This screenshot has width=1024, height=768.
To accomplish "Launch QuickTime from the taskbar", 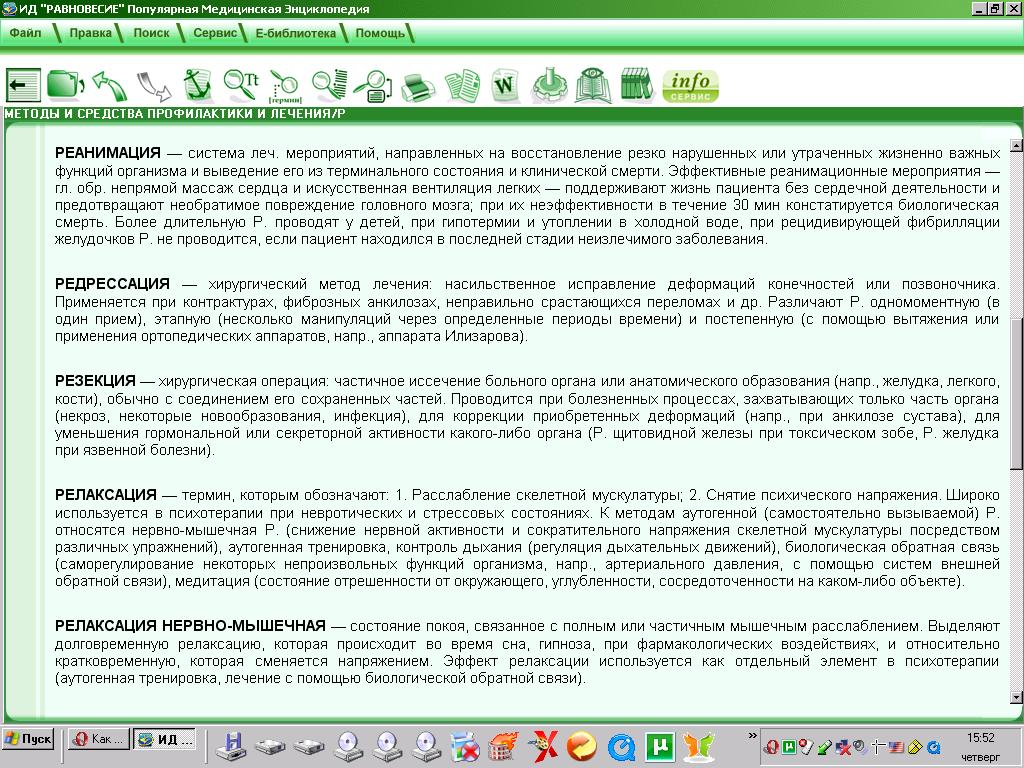I will point(621,745).
